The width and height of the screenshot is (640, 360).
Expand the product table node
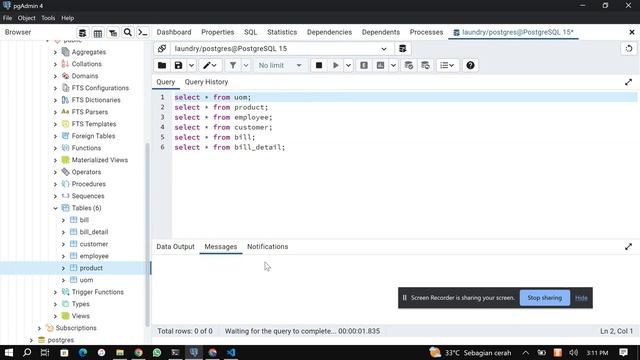63,268
